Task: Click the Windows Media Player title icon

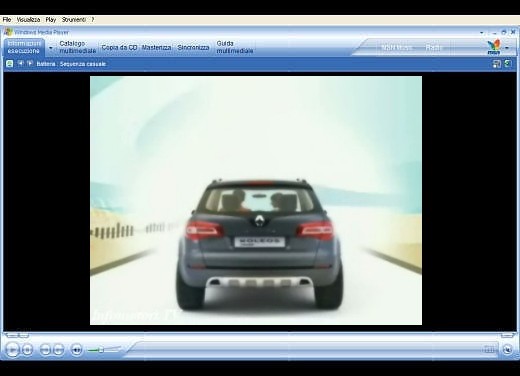Action: 8,32
